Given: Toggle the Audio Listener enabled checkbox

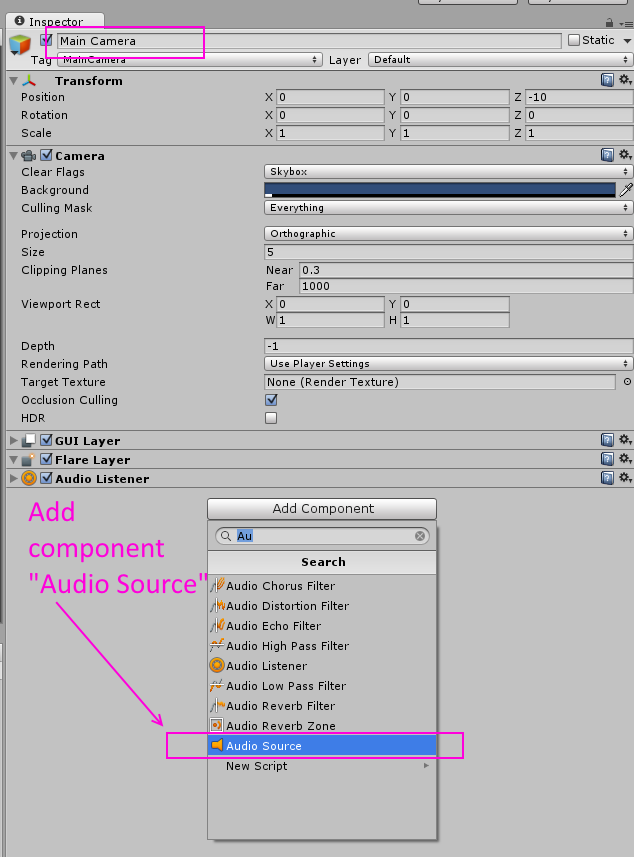Looking at the screenshot, I should click(46, 478).
